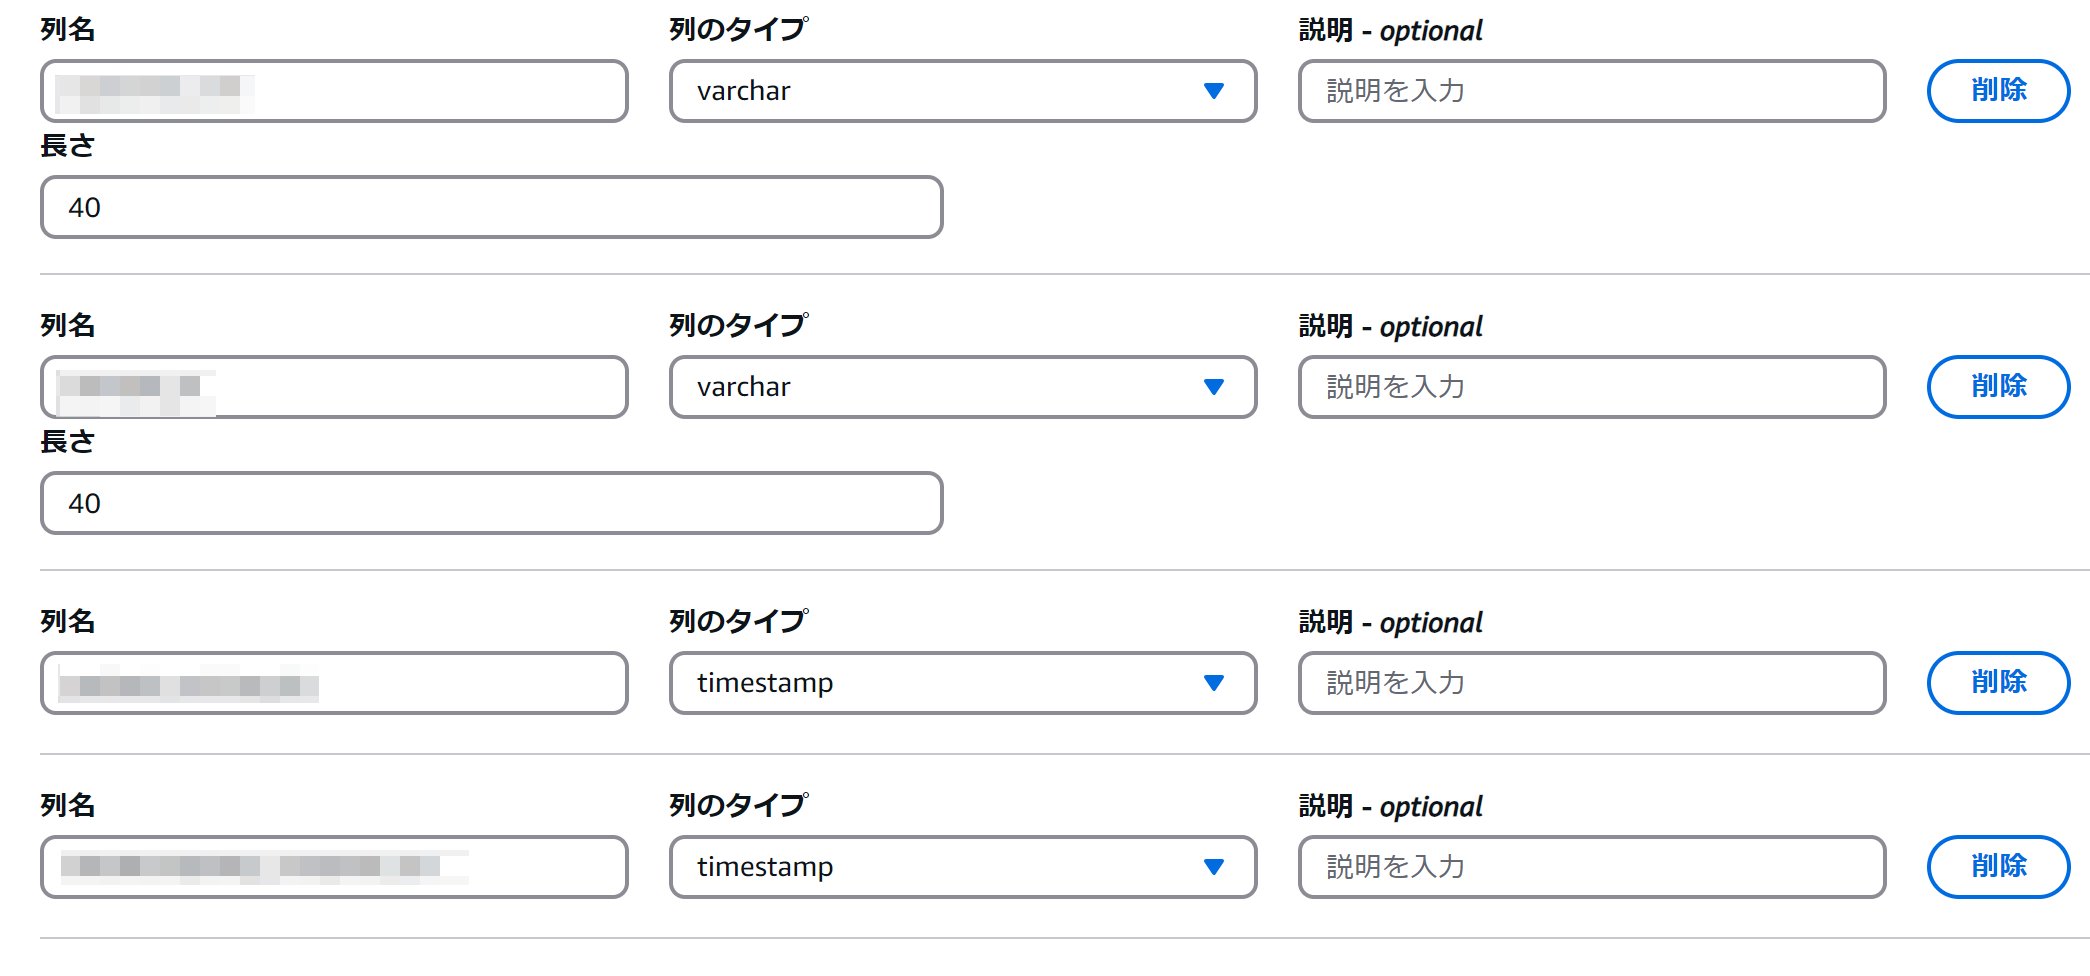
Task: Click the arrow icon of third row timestamp dropdown
Action: coord(1214,683)
